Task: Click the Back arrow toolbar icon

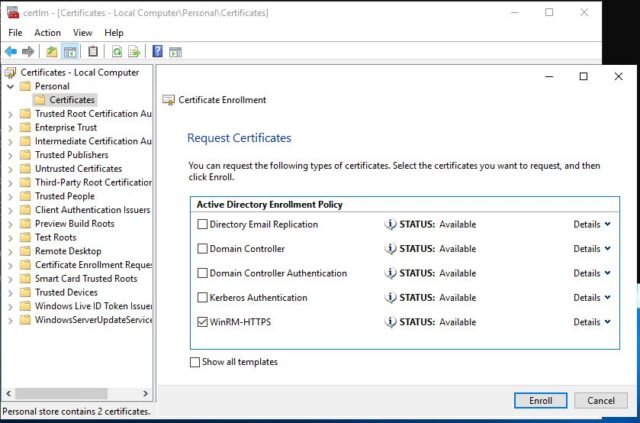Action: [x=11, y=51]
